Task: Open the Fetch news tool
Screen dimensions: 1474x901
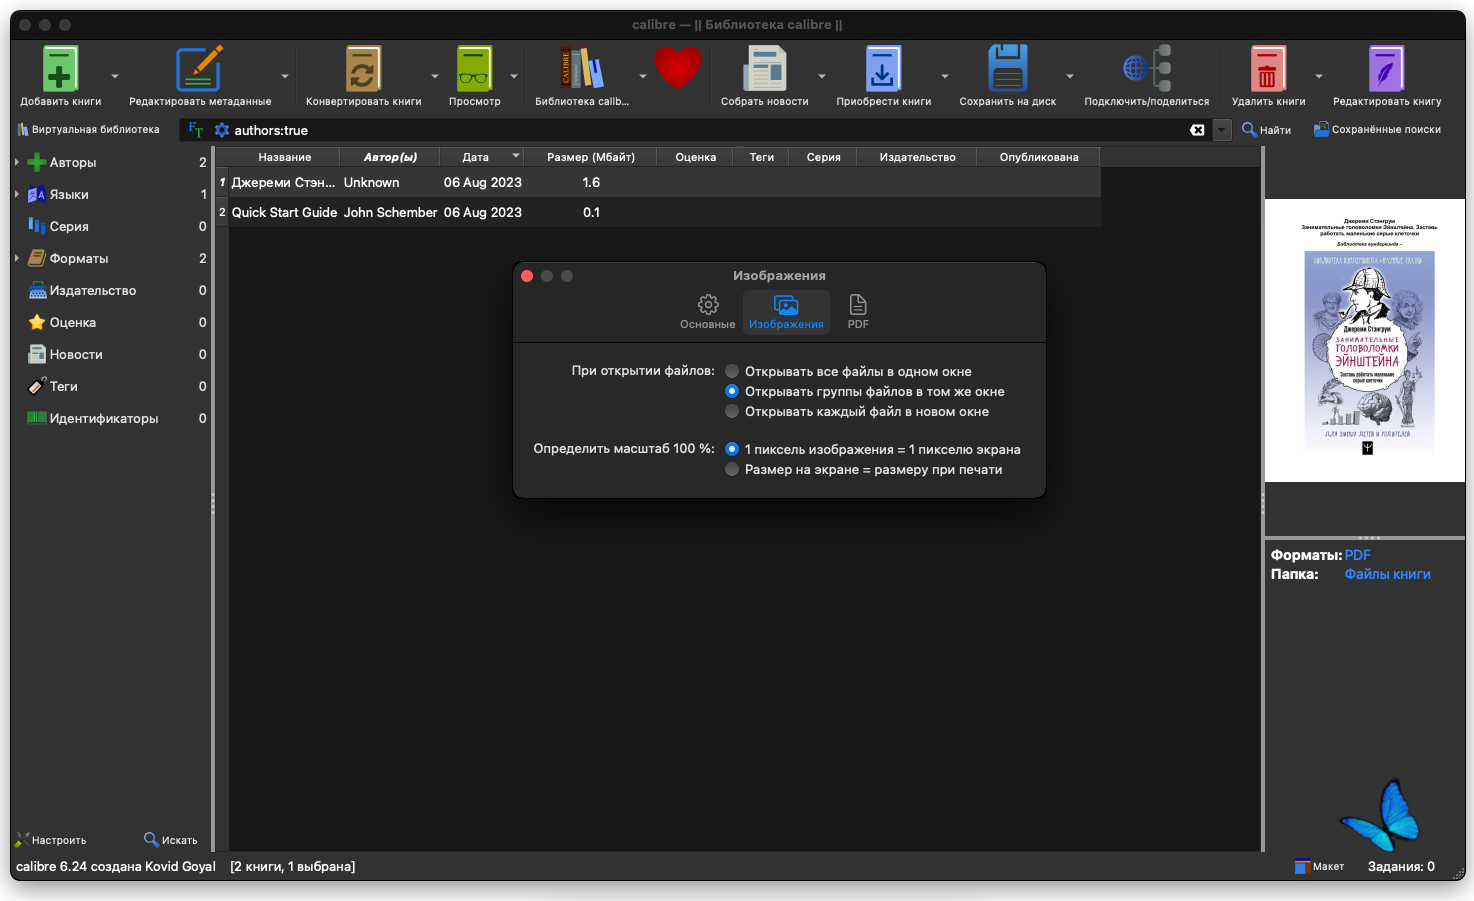Action: tap(765, 71)
